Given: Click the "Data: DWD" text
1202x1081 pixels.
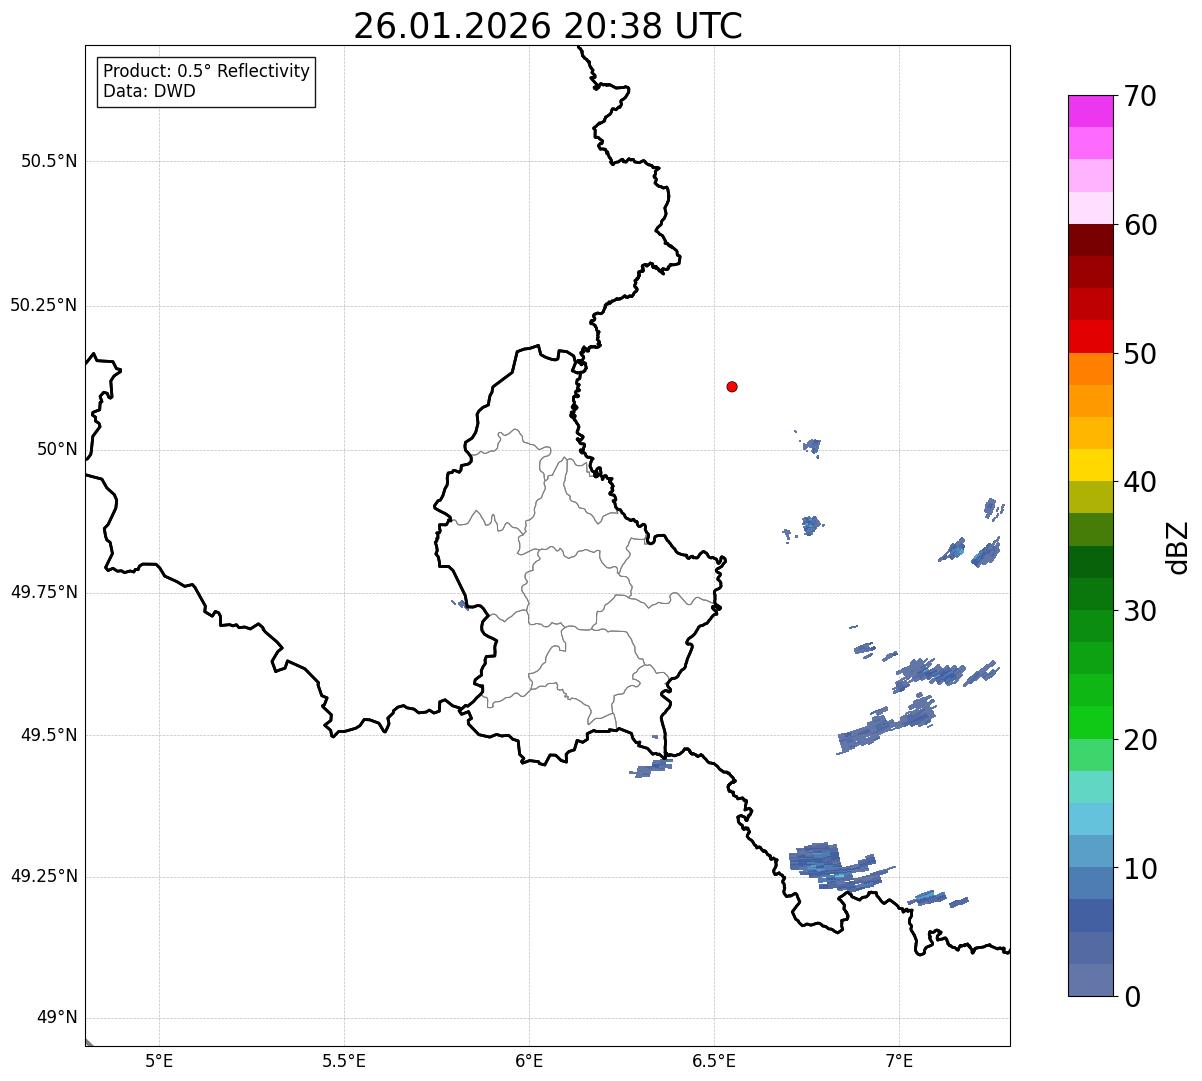Looking at the screenshot, I should click(x=149, y=91).
